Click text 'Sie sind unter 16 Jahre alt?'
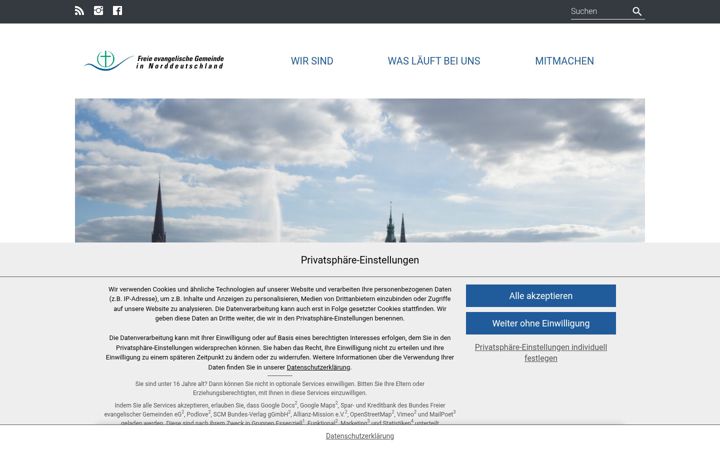 [171, 383]
